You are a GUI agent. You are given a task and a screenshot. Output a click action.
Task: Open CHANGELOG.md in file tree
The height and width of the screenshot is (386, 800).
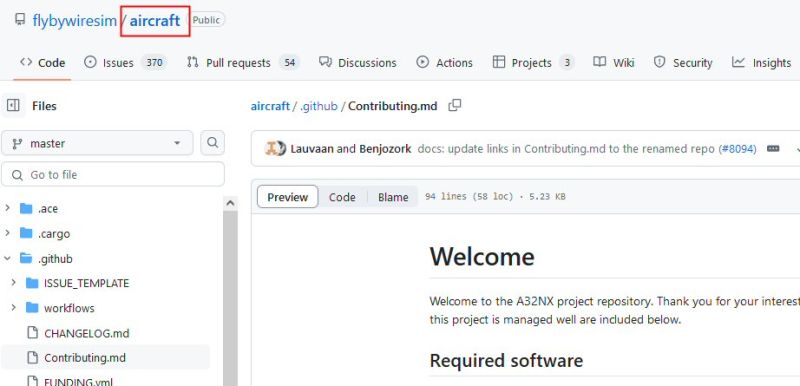(x=87, y=333)
